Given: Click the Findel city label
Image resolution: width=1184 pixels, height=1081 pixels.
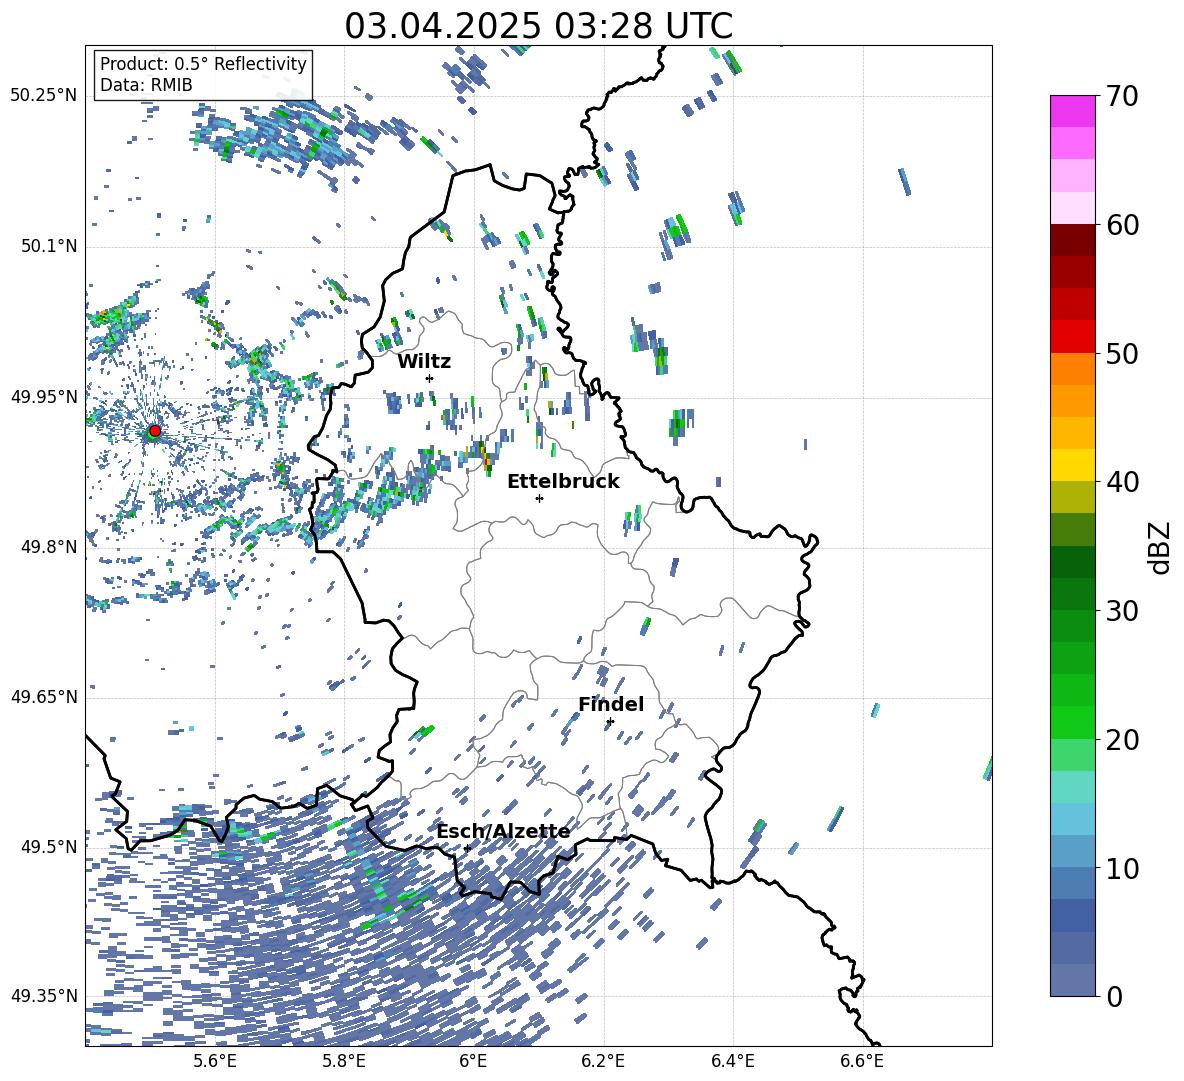Looking at the screenshot, I should click(611, 704).
